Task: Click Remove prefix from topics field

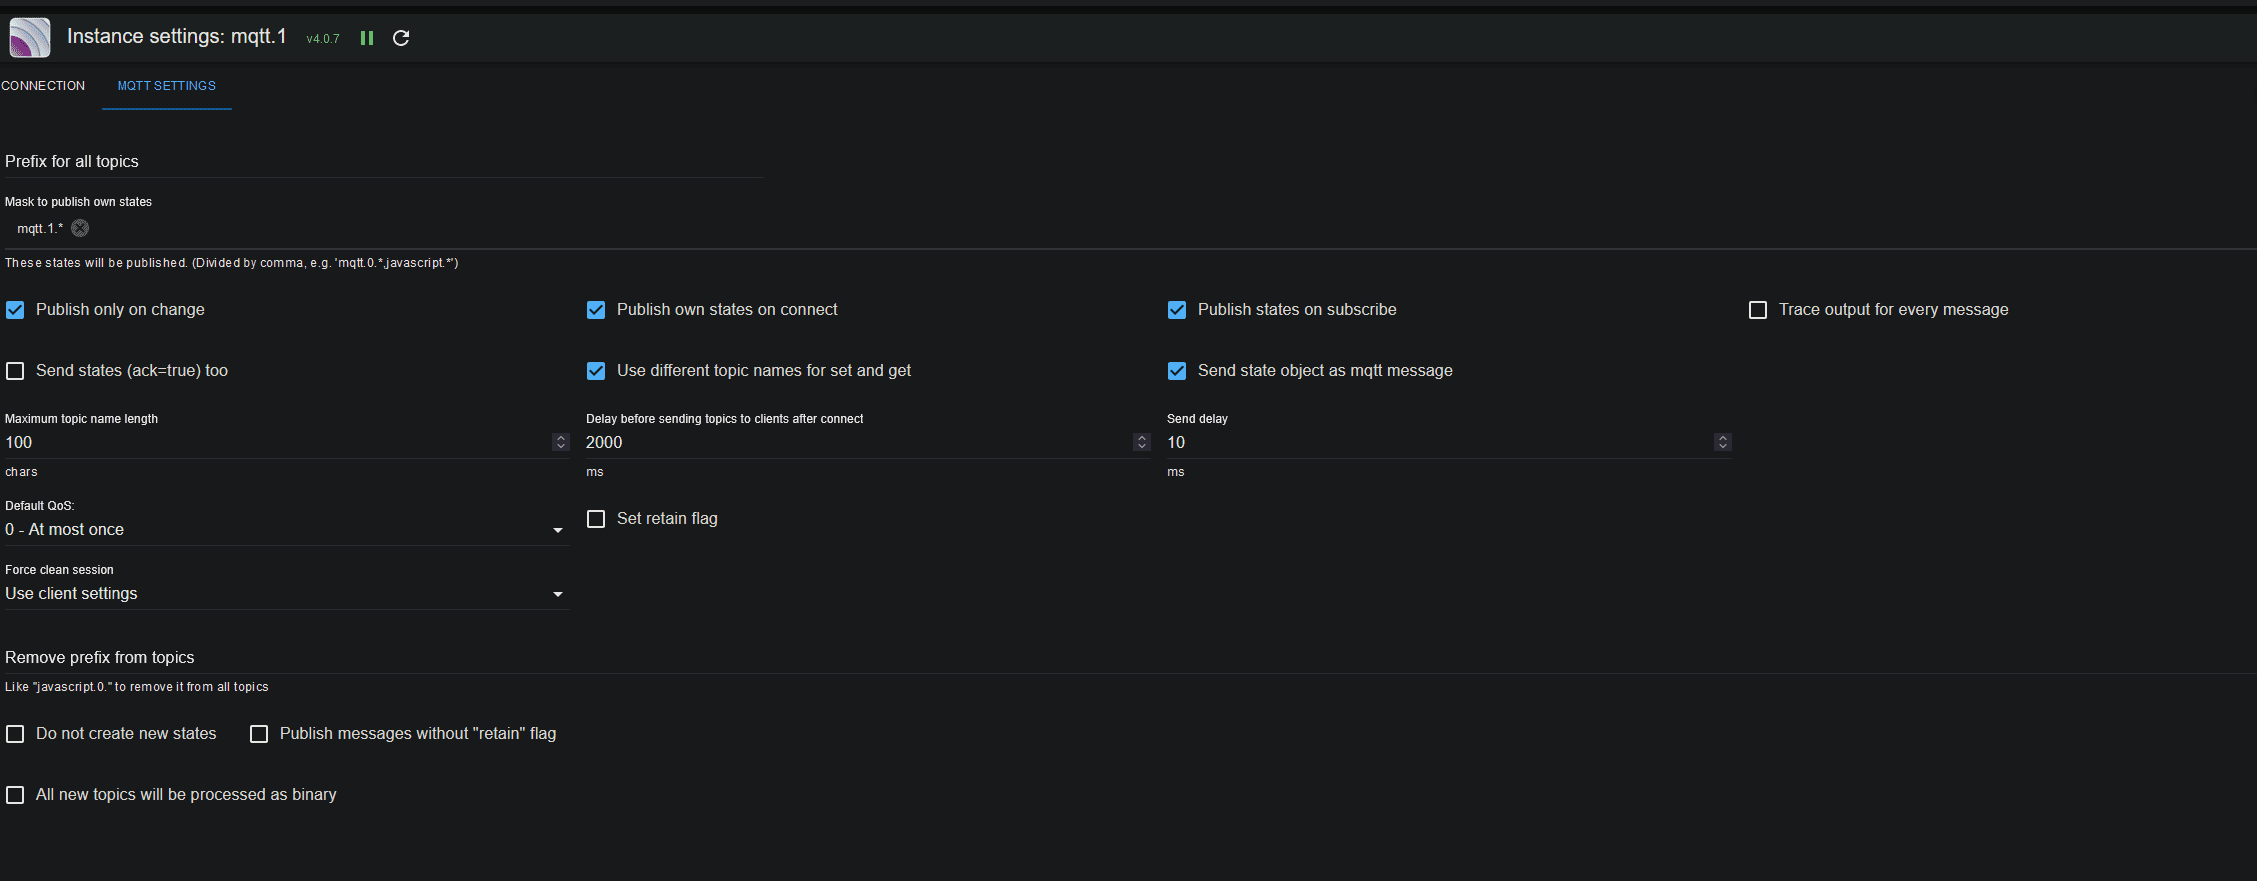Action: point(1130,657)
